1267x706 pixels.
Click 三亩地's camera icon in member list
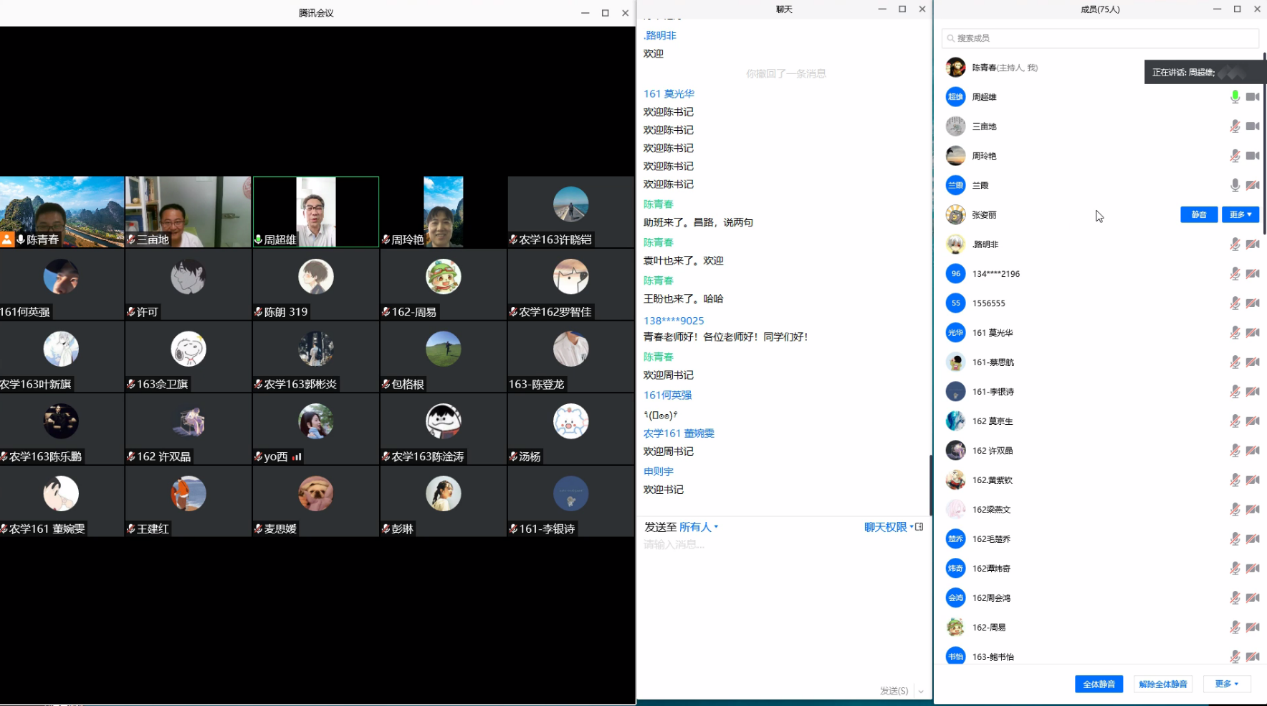click(x=1252, y=126)
